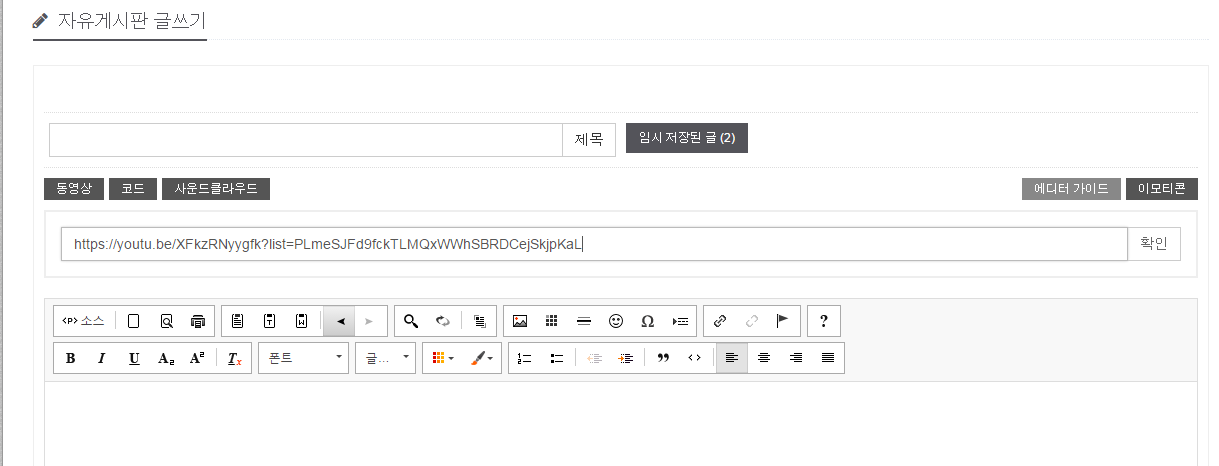Viewport: 1219px width, 466px height.
Task: Insert a bulleted list
Action: coord(557,358)
